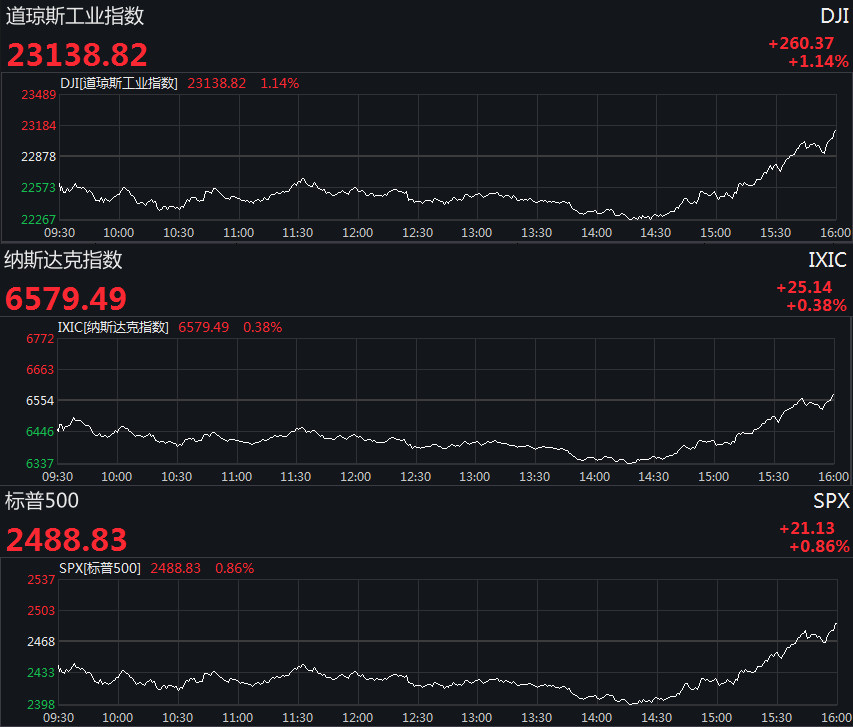Click 6579.49 in the IXIC chart legend
Image resolution: width=853 pixels, height=727 pixels.
[203, 327]
